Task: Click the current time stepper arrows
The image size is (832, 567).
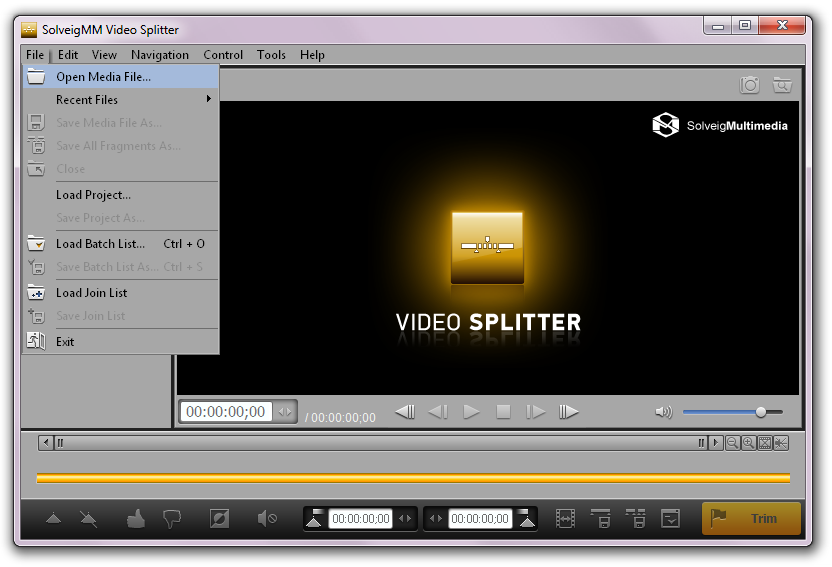Action: point(285,412)
